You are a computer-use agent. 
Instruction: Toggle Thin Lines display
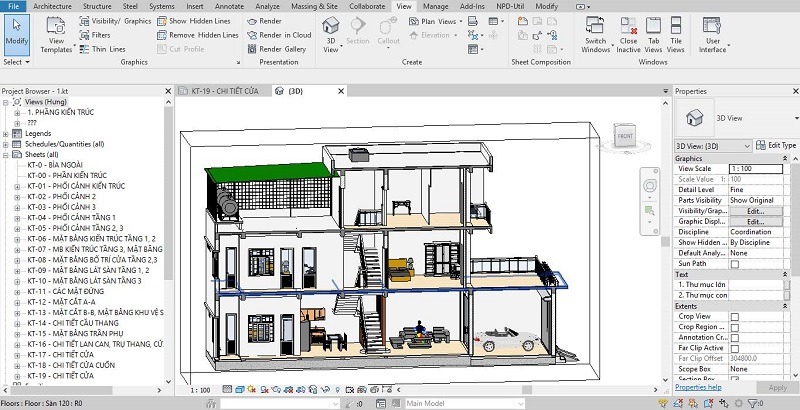click(103, 49)
